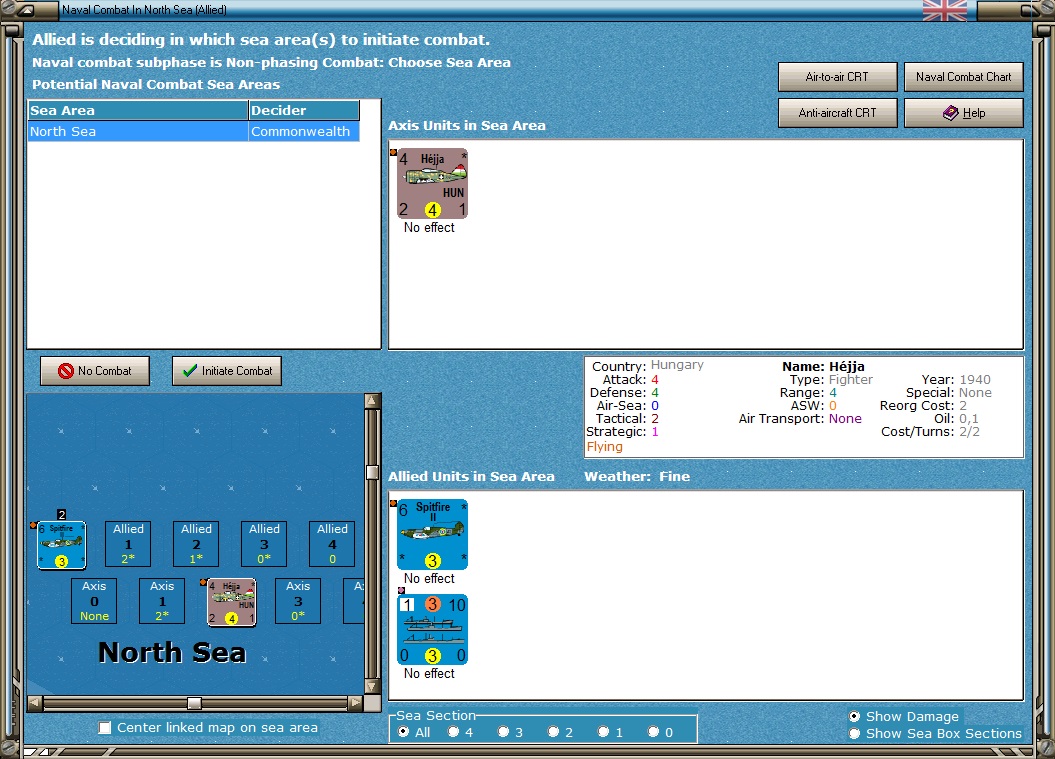Click the Decider column header
Screen dimensions: 1055x759
click(x=304, y=110)
